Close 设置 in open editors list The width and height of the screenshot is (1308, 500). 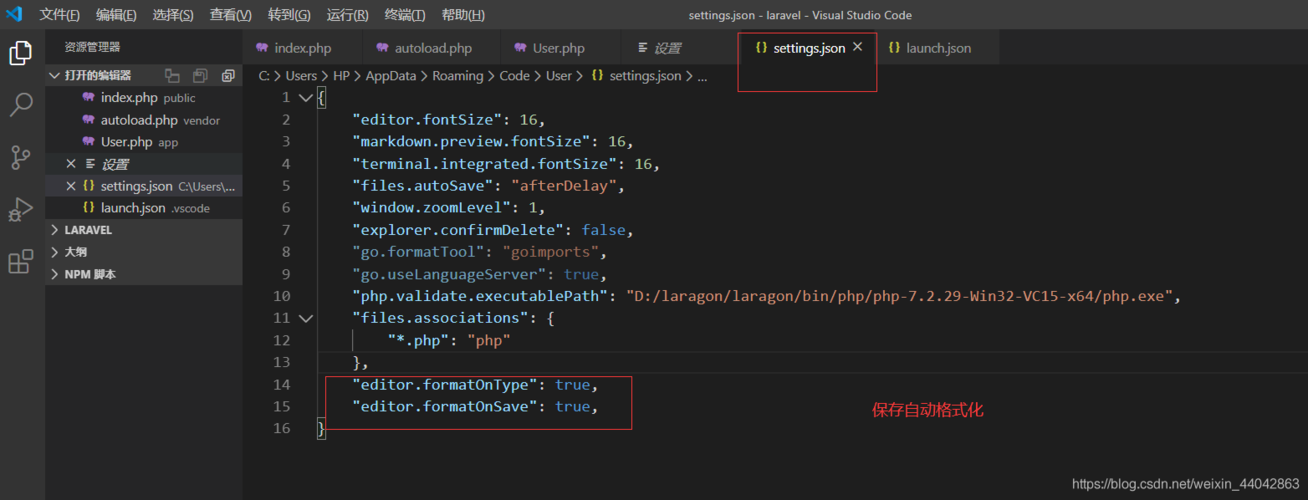click(70, 164)
